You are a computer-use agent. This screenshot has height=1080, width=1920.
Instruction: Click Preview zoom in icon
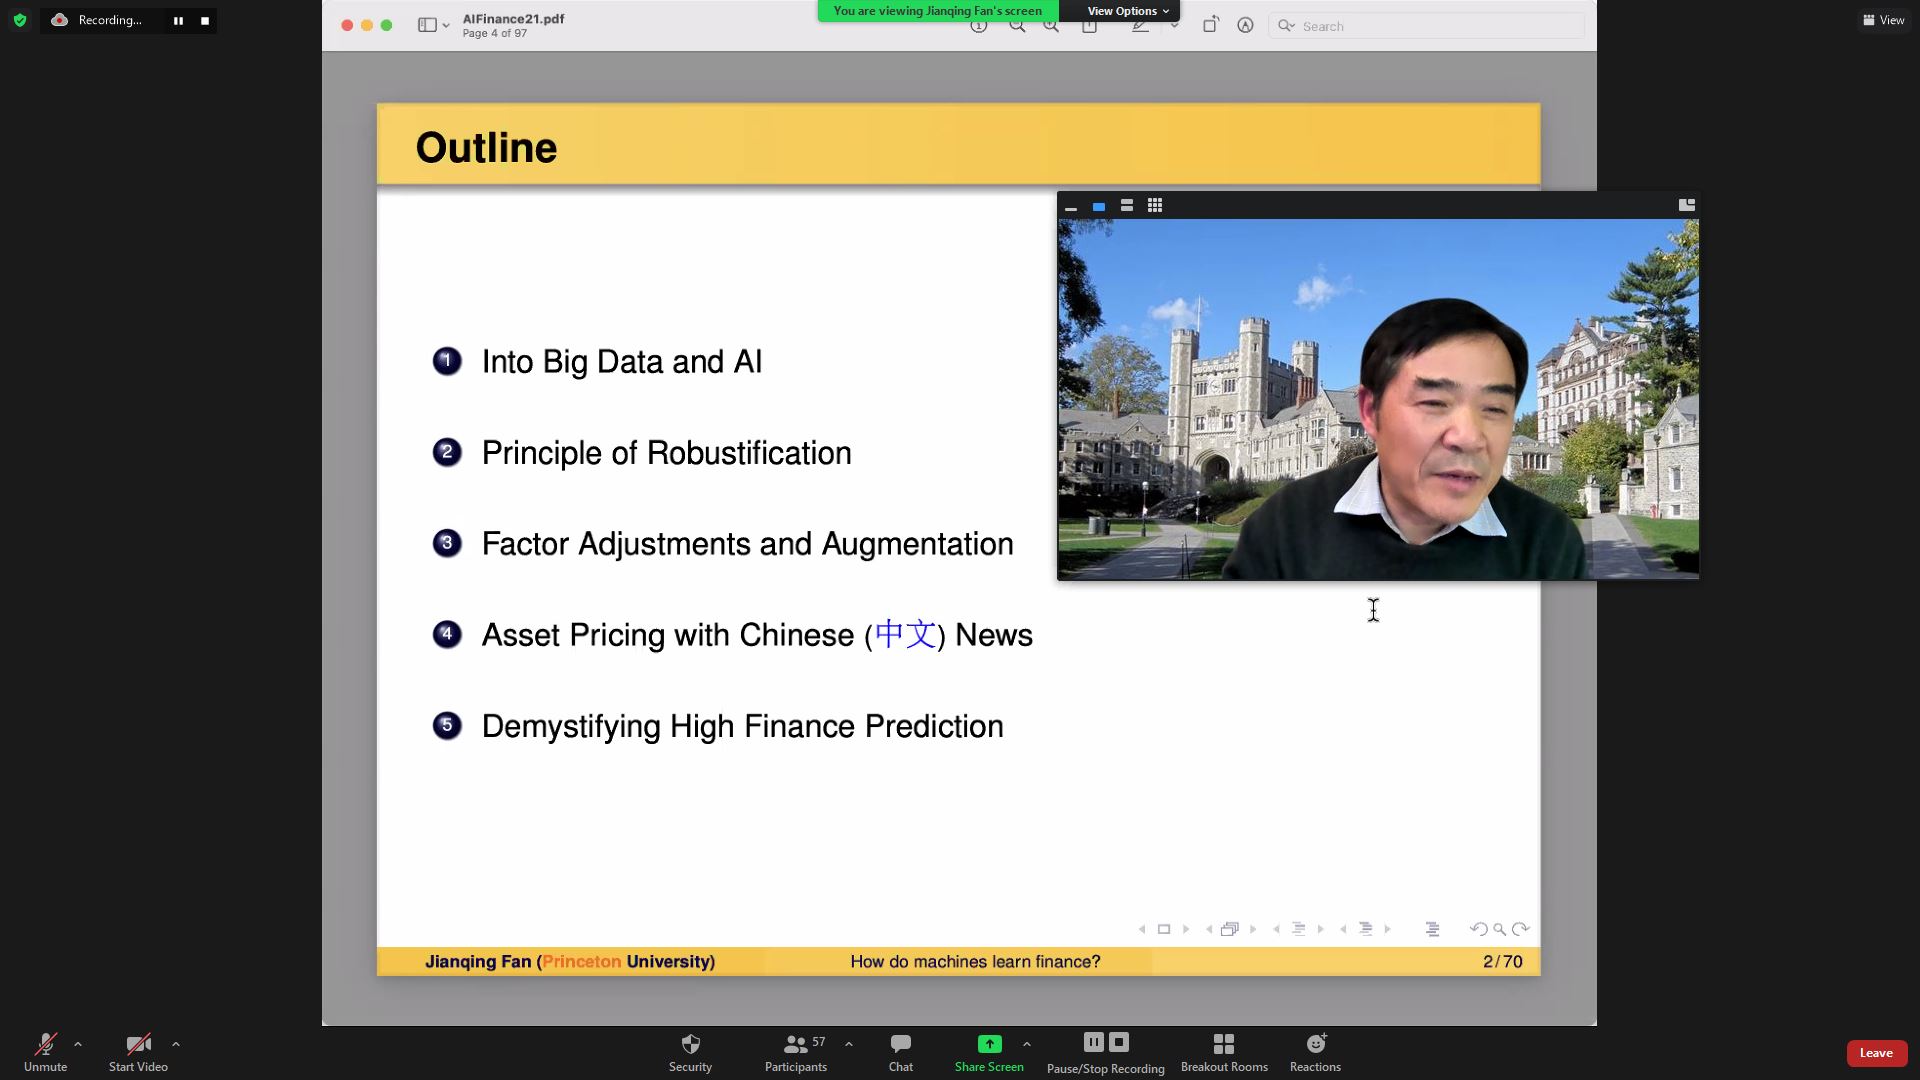click(x=1051, y=26)
